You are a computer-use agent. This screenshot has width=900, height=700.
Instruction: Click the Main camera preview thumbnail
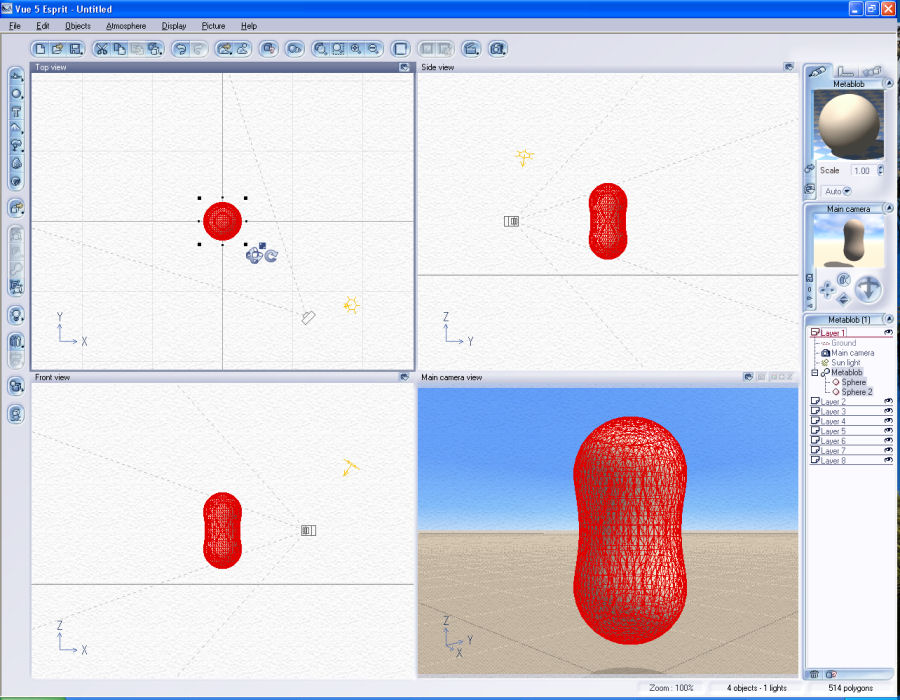(x=848, y=241)
